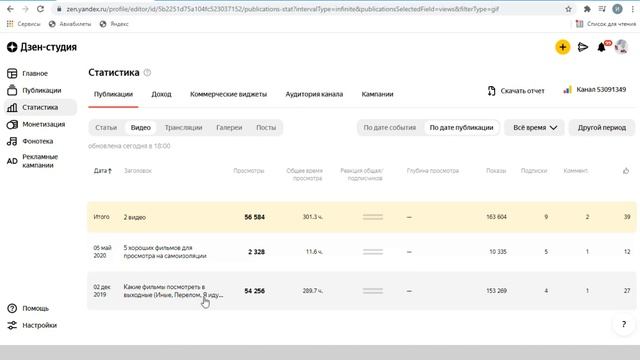The height and width of the screenshot is (360, 640).
Task: Open the Авиабилеты bookmark
Action: (70, 24)
